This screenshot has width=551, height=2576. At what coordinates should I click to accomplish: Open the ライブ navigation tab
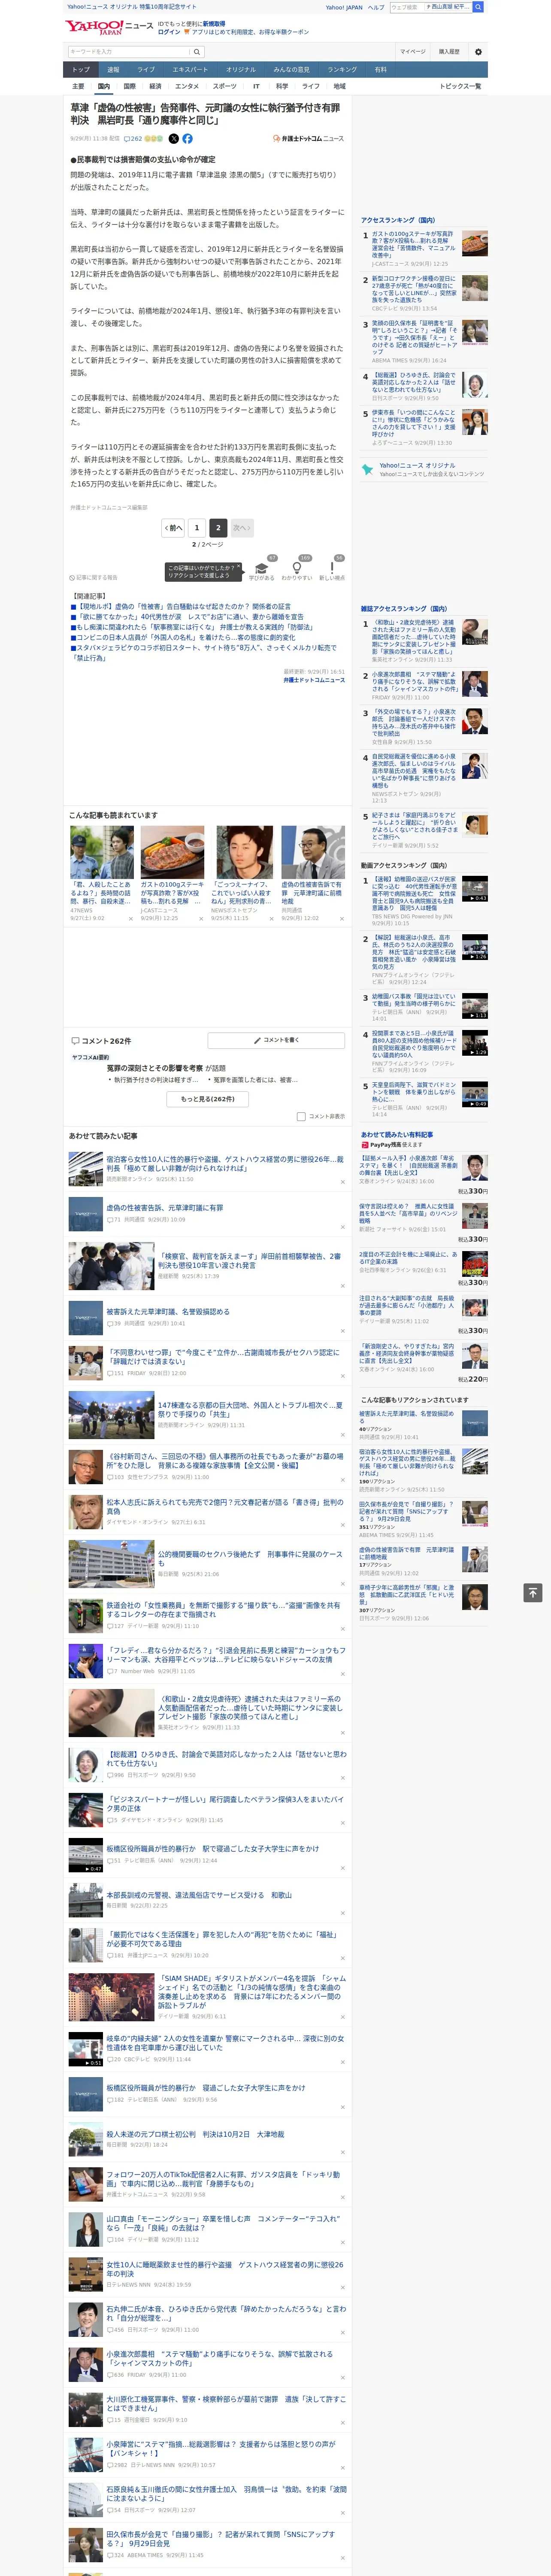point(146,70)
